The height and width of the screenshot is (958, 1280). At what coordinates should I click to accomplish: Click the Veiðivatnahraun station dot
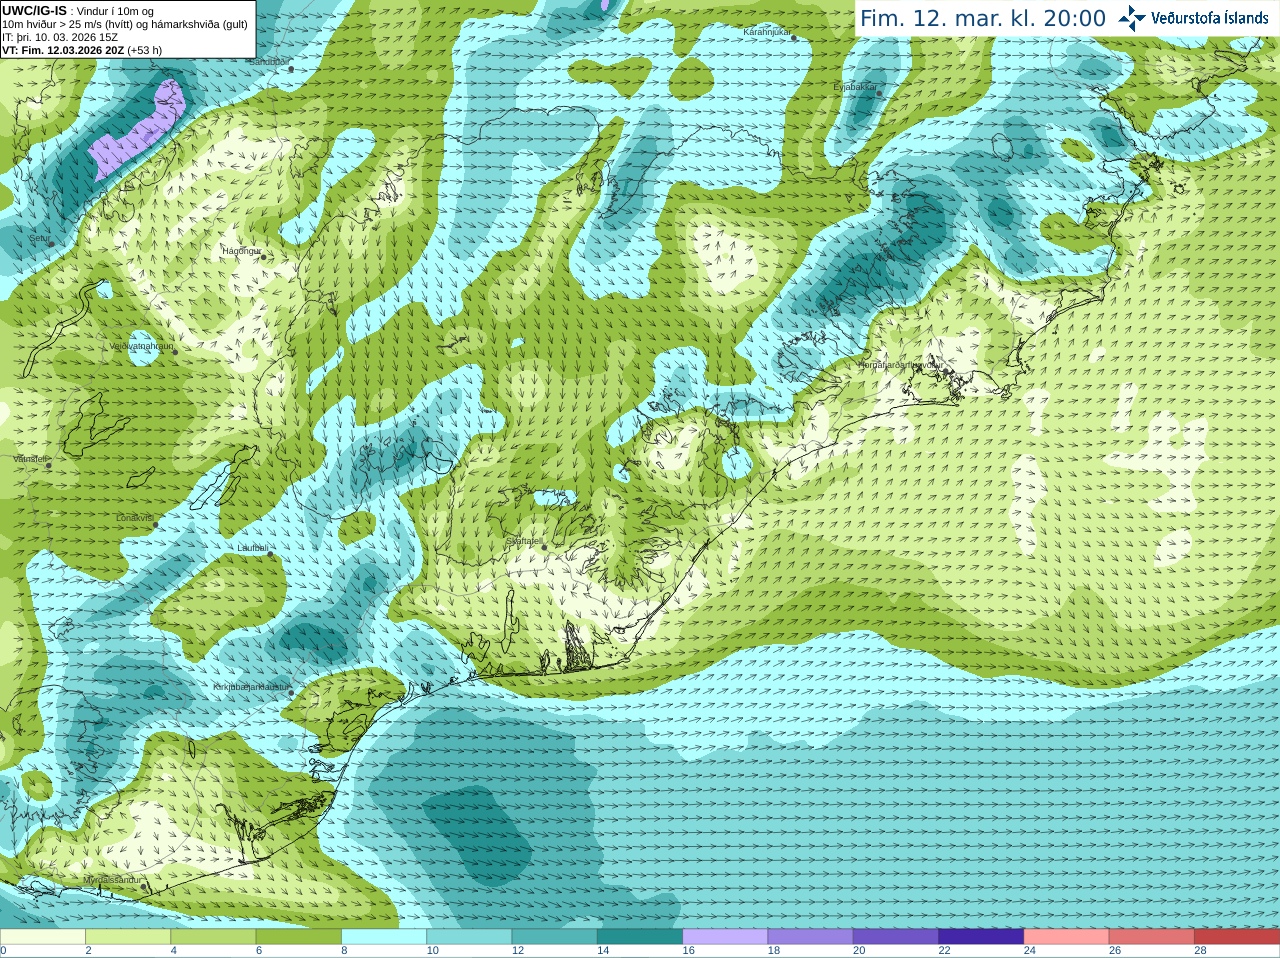[x=175, y=352]
